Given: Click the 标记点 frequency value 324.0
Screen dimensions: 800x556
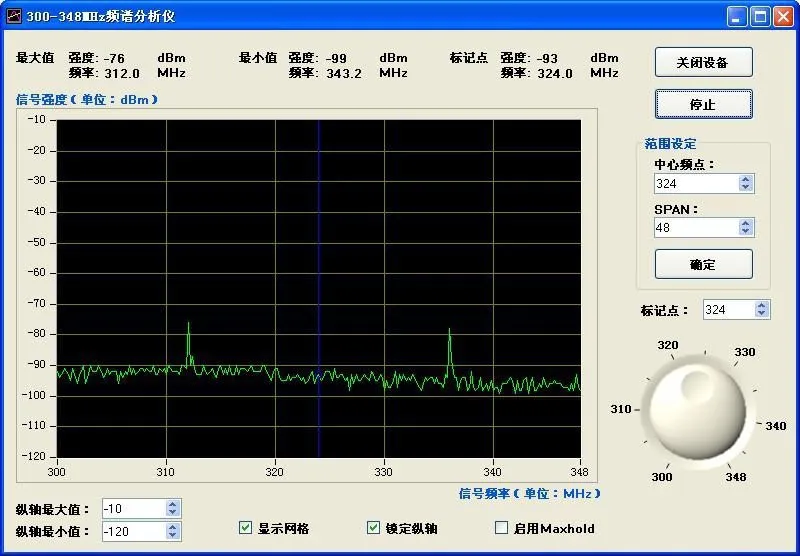Looking at the screenshot, I should tap(555, 73).
